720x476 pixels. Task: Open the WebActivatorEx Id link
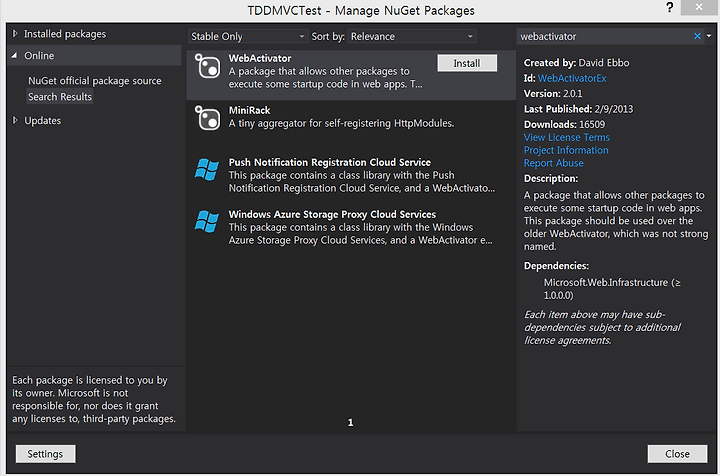pyautogui.click(x=572, y=78)
